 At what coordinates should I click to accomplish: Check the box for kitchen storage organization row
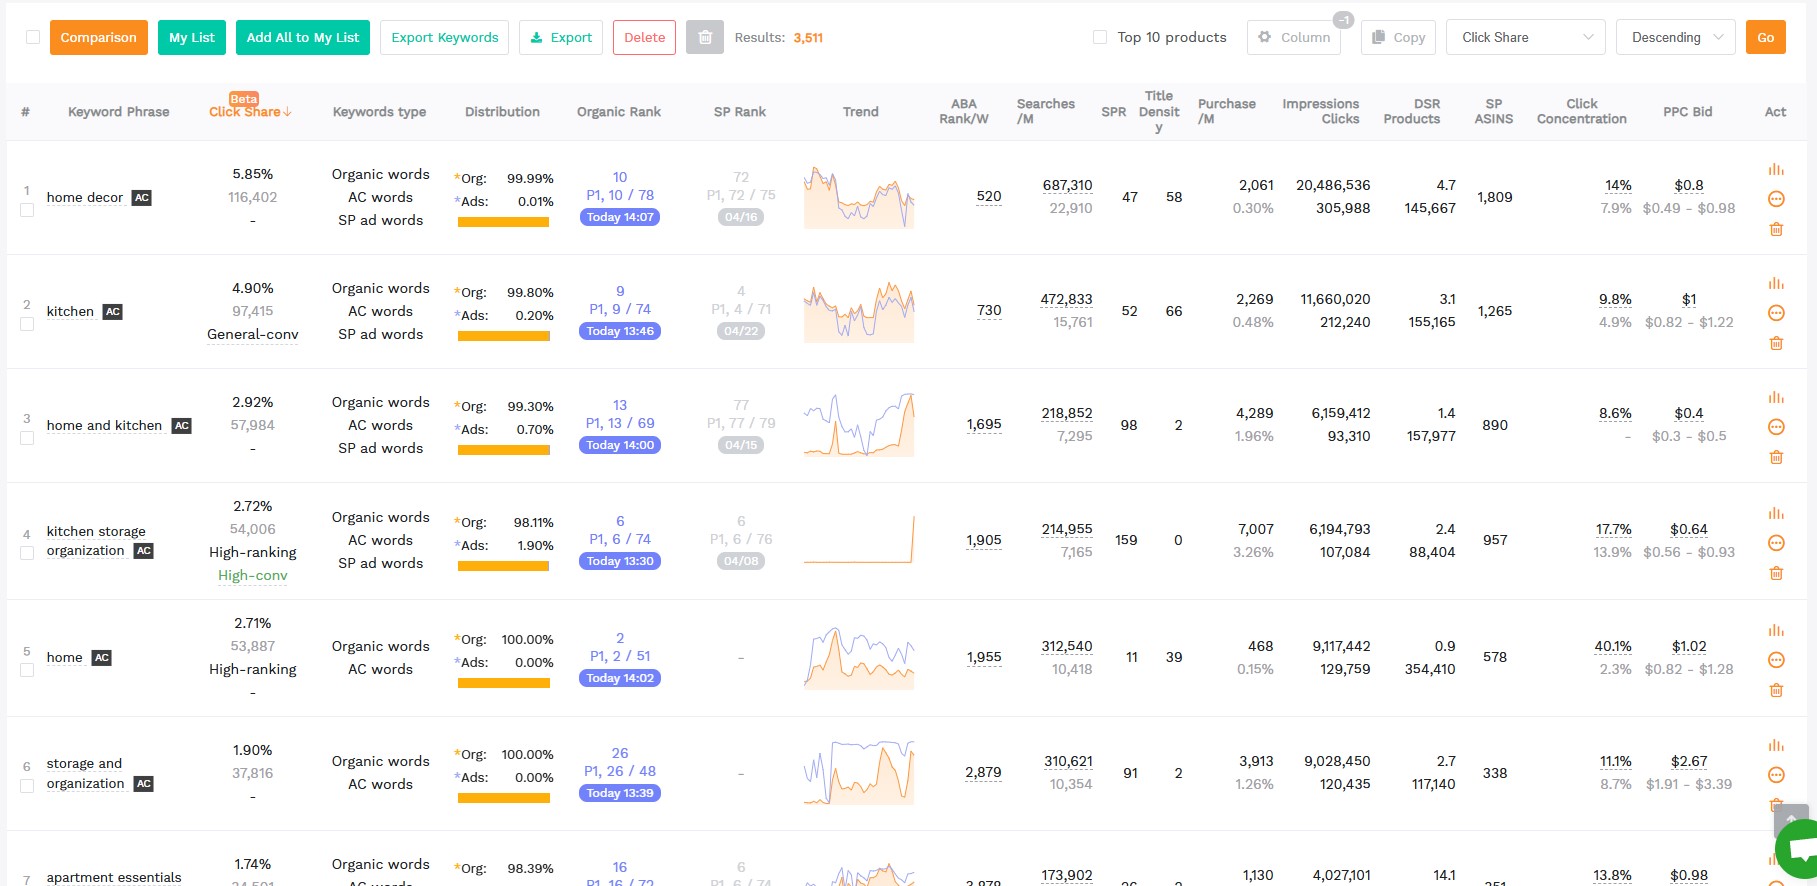(x=27, y=553)
